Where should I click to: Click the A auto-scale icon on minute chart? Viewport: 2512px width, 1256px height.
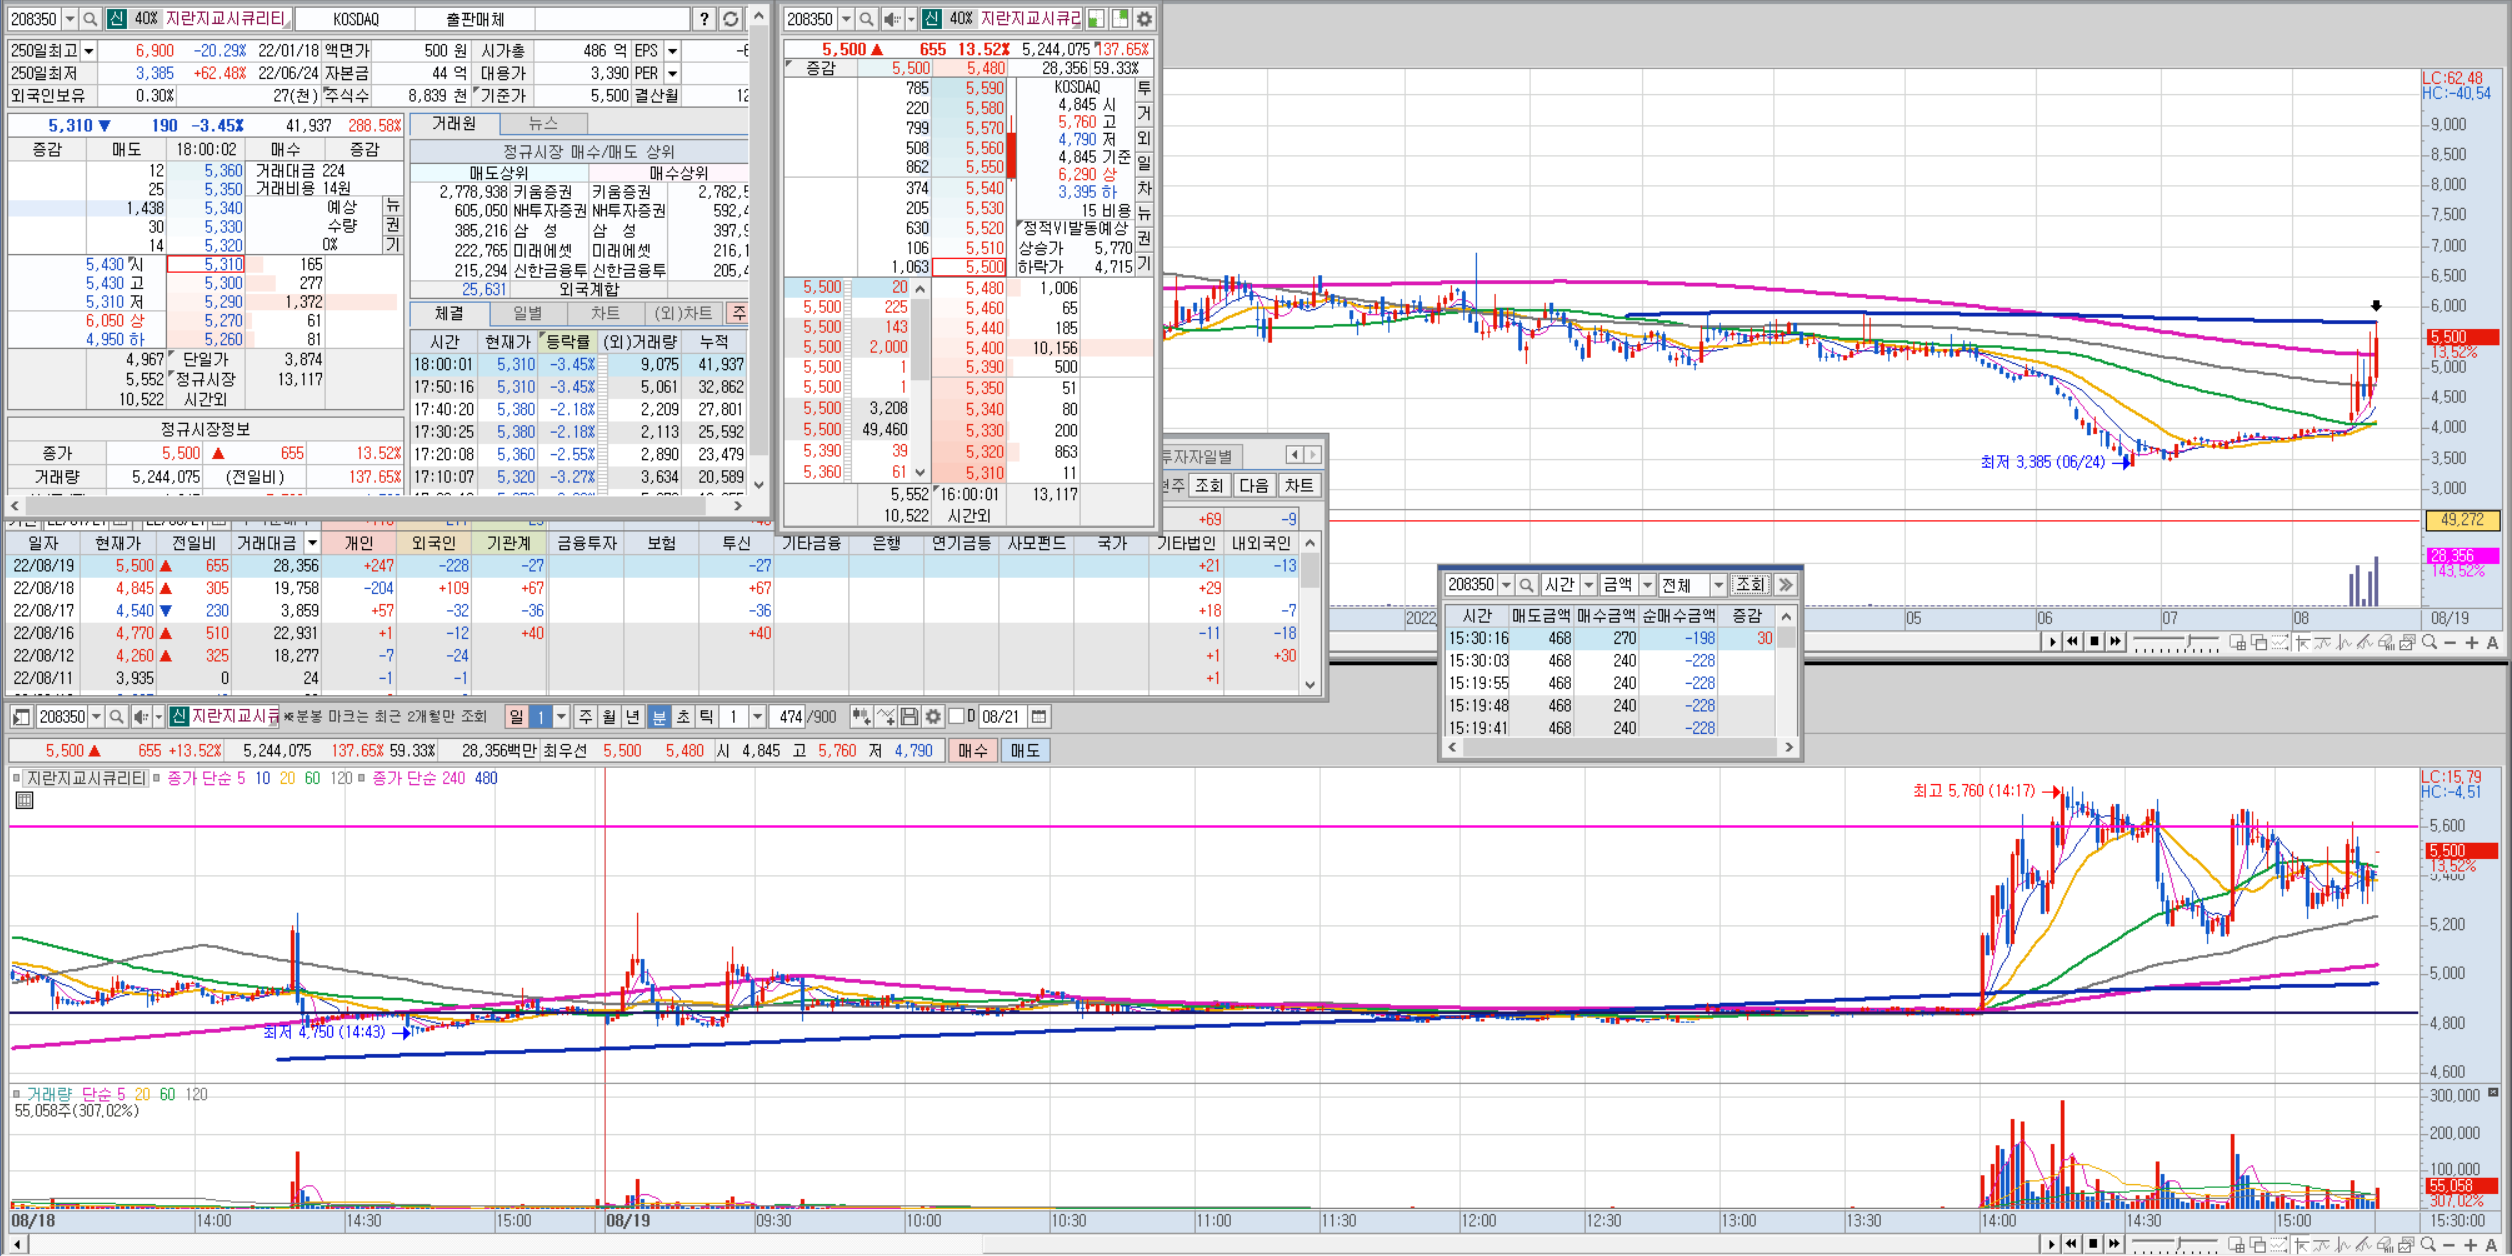[2491, 1244]
